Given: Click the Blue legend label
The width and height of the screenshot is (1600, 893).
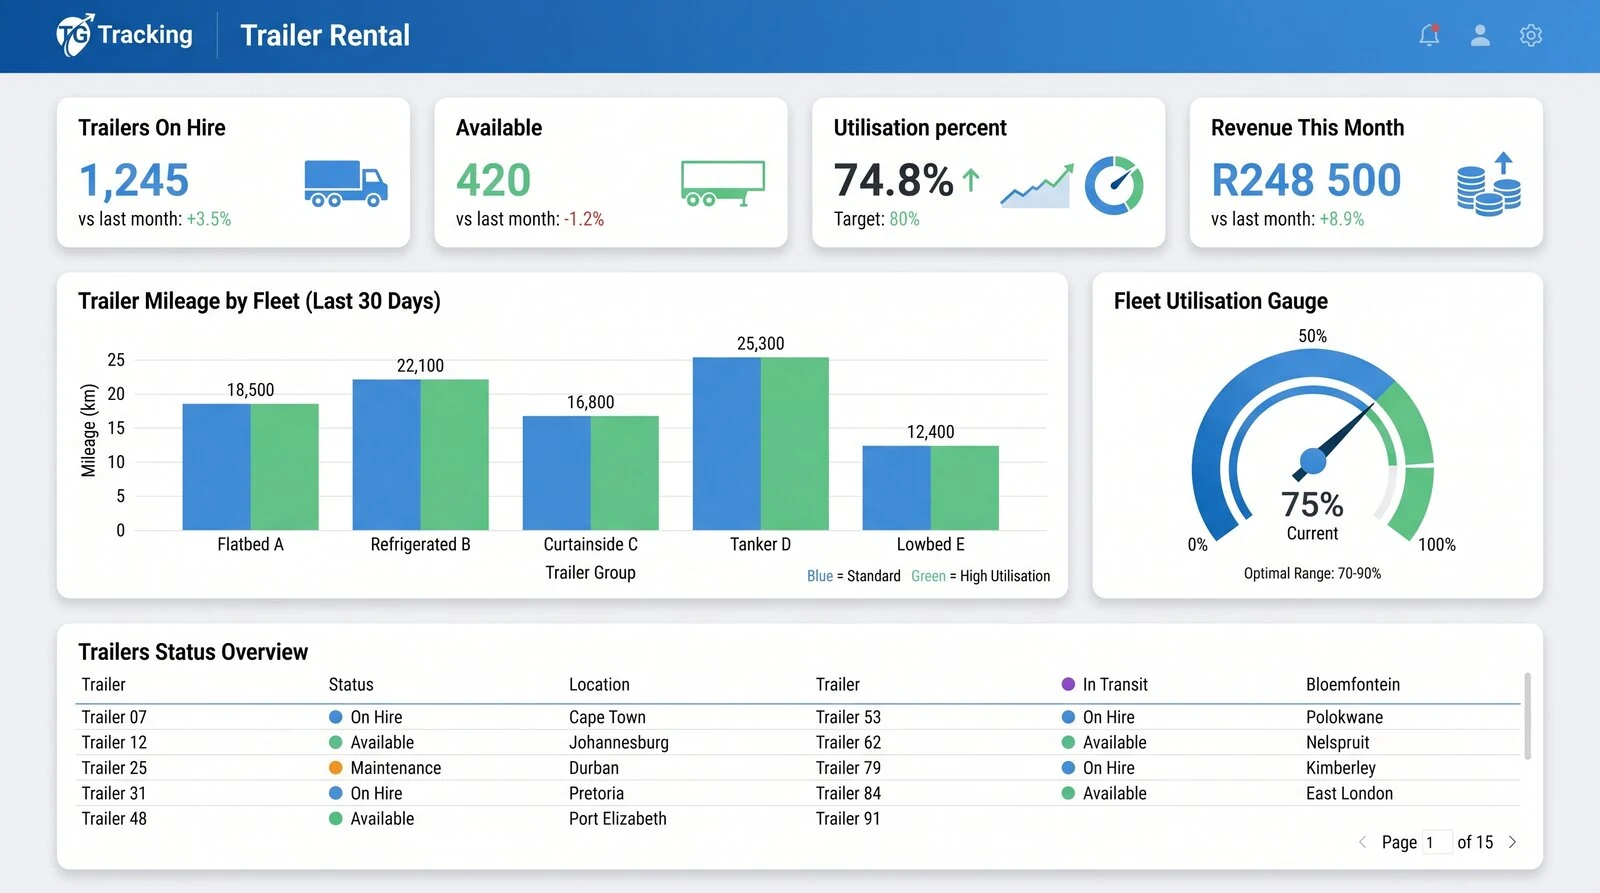Looking at the screenshot, I should pyautogui.click(x=820, y=576).
